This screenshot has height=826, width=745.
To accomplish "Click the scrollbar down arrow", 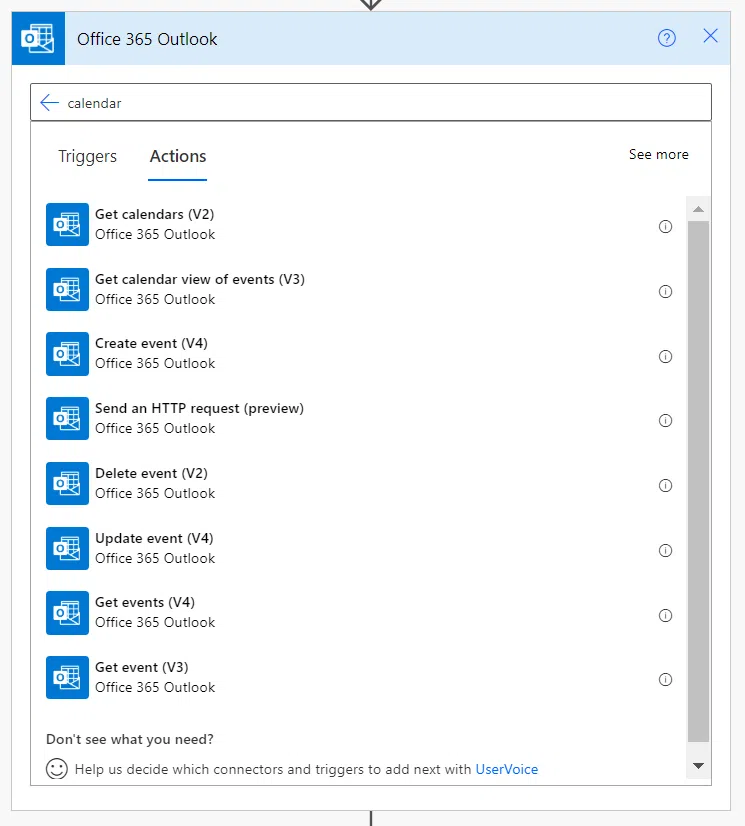I will click(699, 765).
